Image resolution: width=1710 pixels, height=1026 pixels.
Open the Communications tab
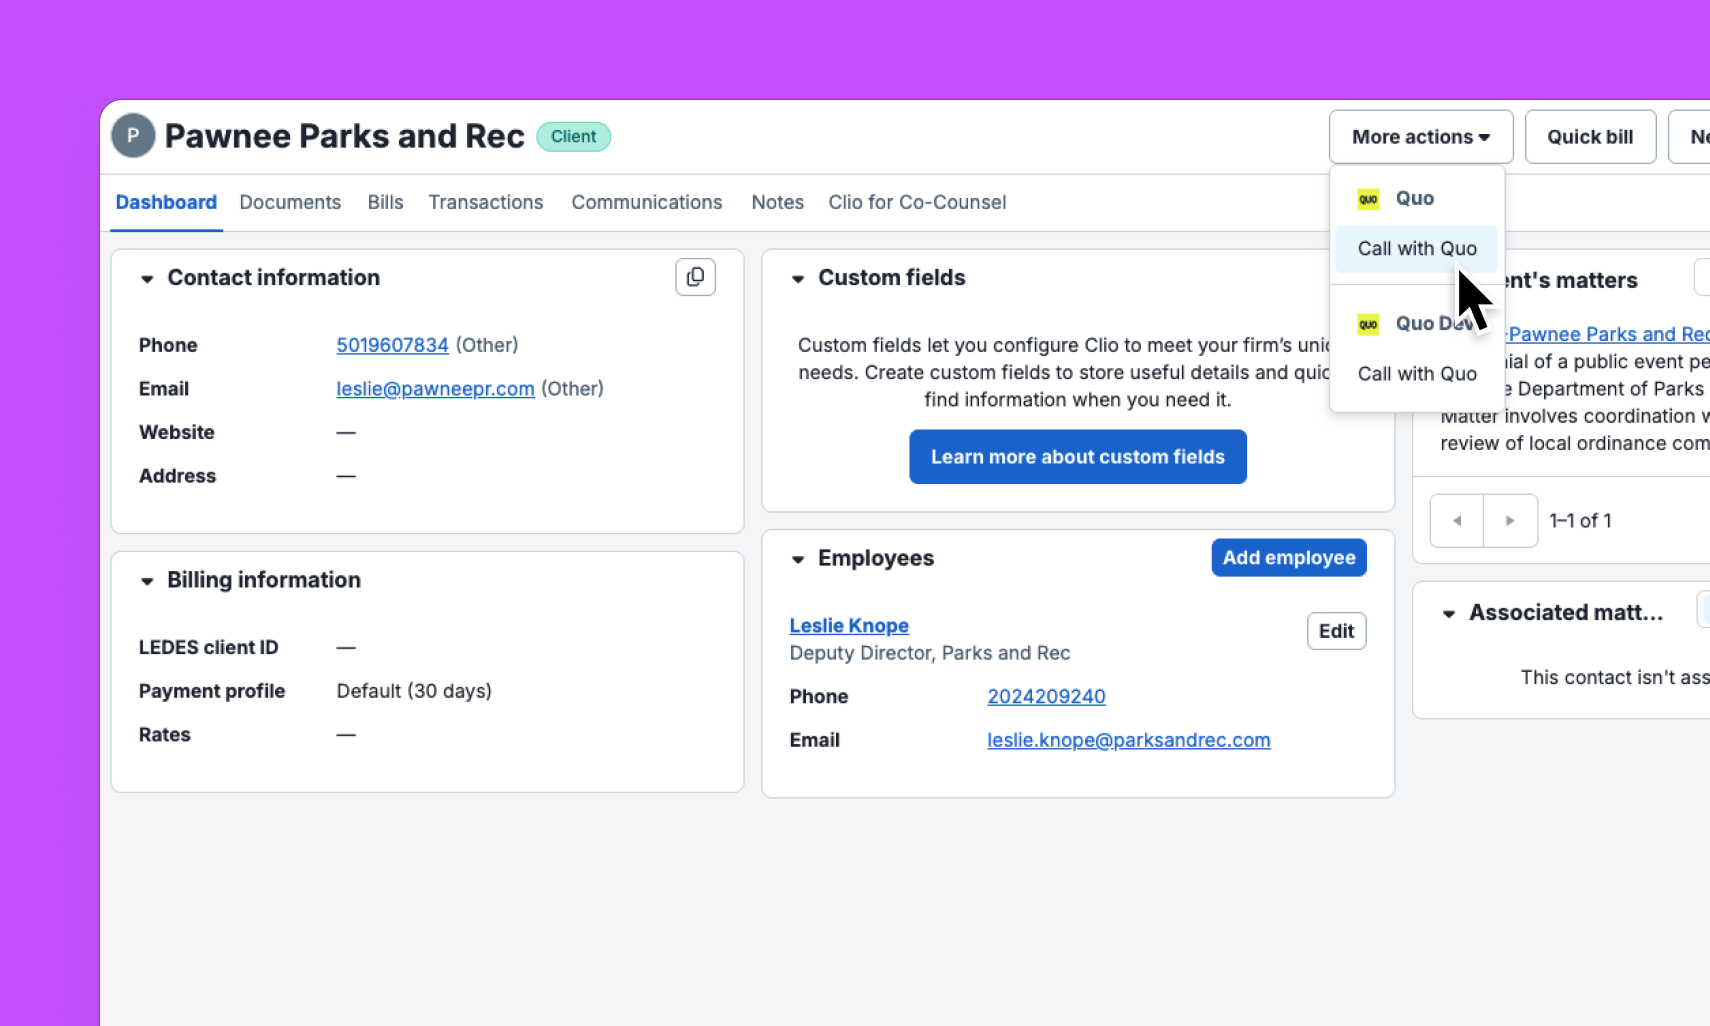click(x=647, y=202)
